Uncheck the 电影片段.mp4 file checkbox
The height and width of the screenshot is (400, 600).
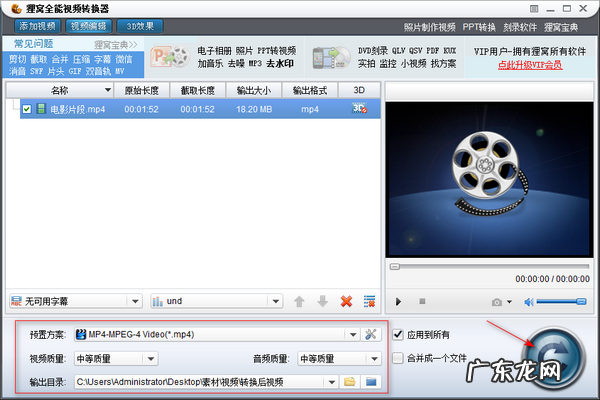(28, 109)
